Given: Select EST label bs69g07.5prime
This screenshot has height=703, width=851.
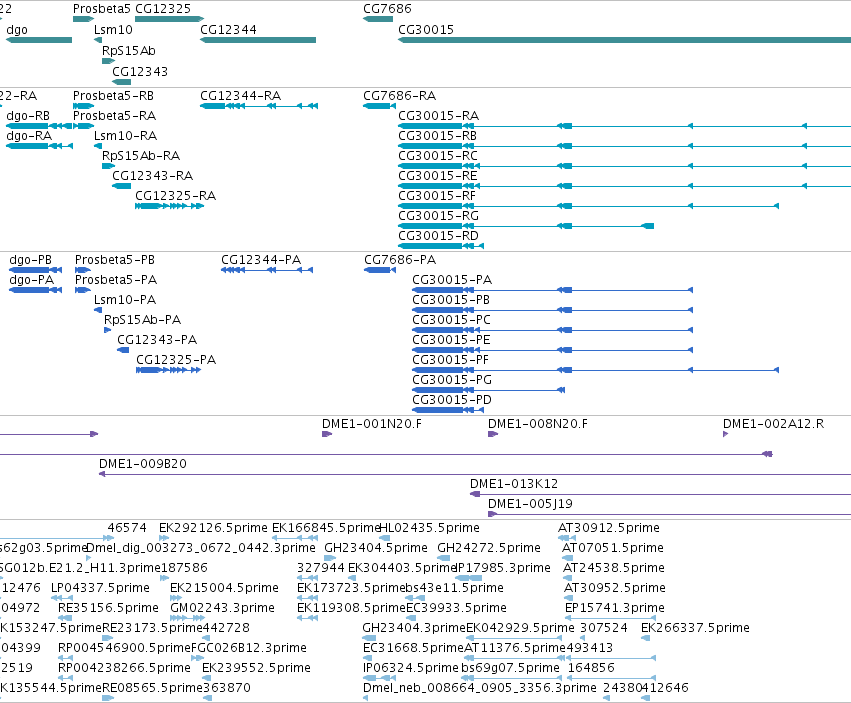Looking at the screenshot, I should tap(510, 668).
